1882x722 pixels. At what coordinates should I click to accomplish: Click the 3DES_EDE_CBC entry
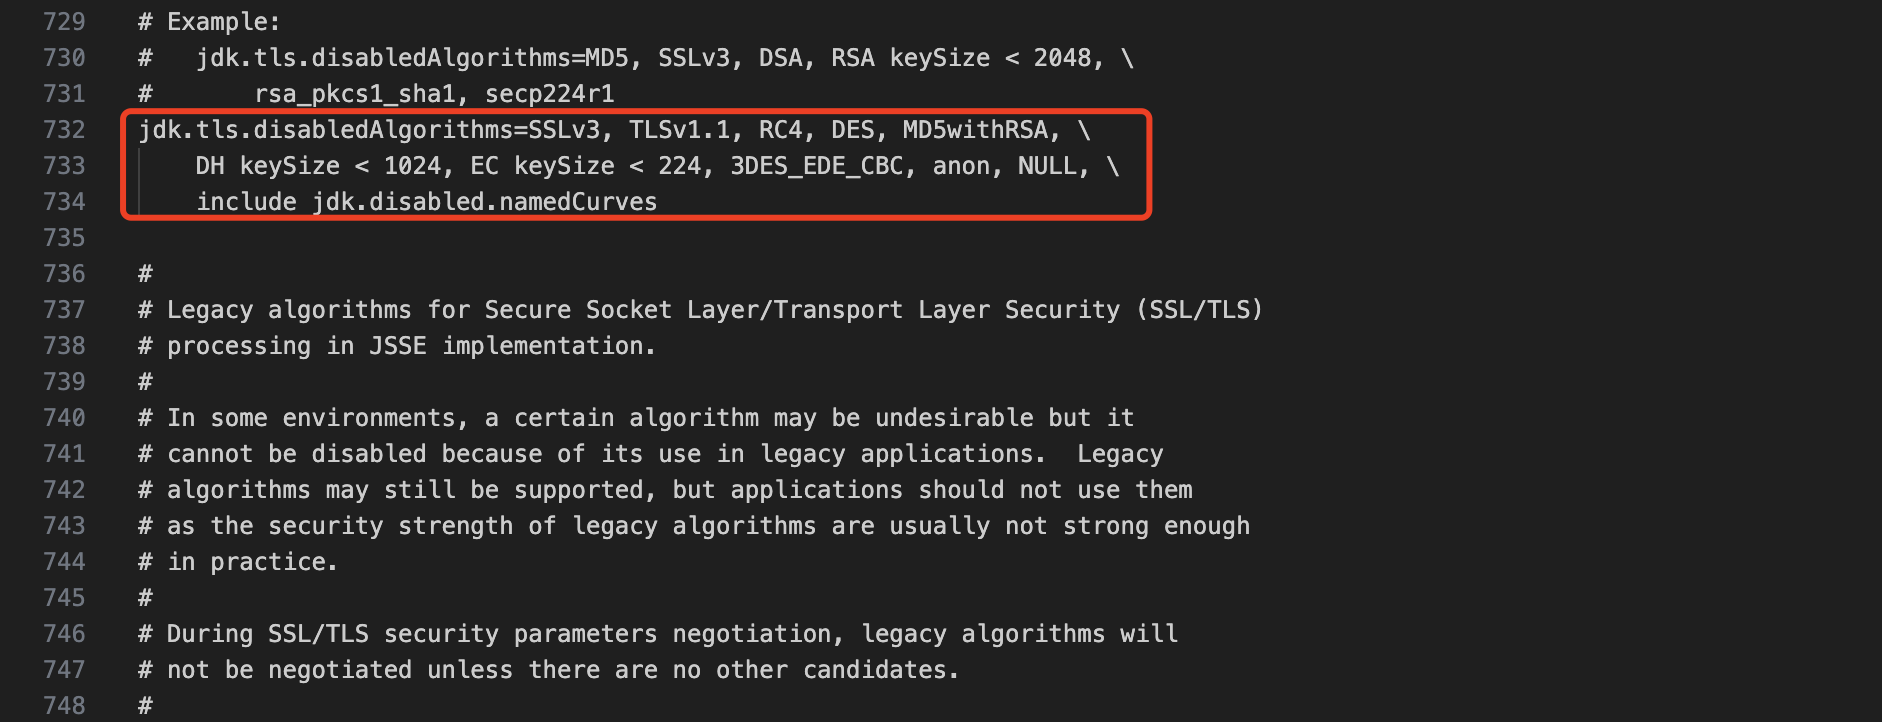(x=816, y=166)
